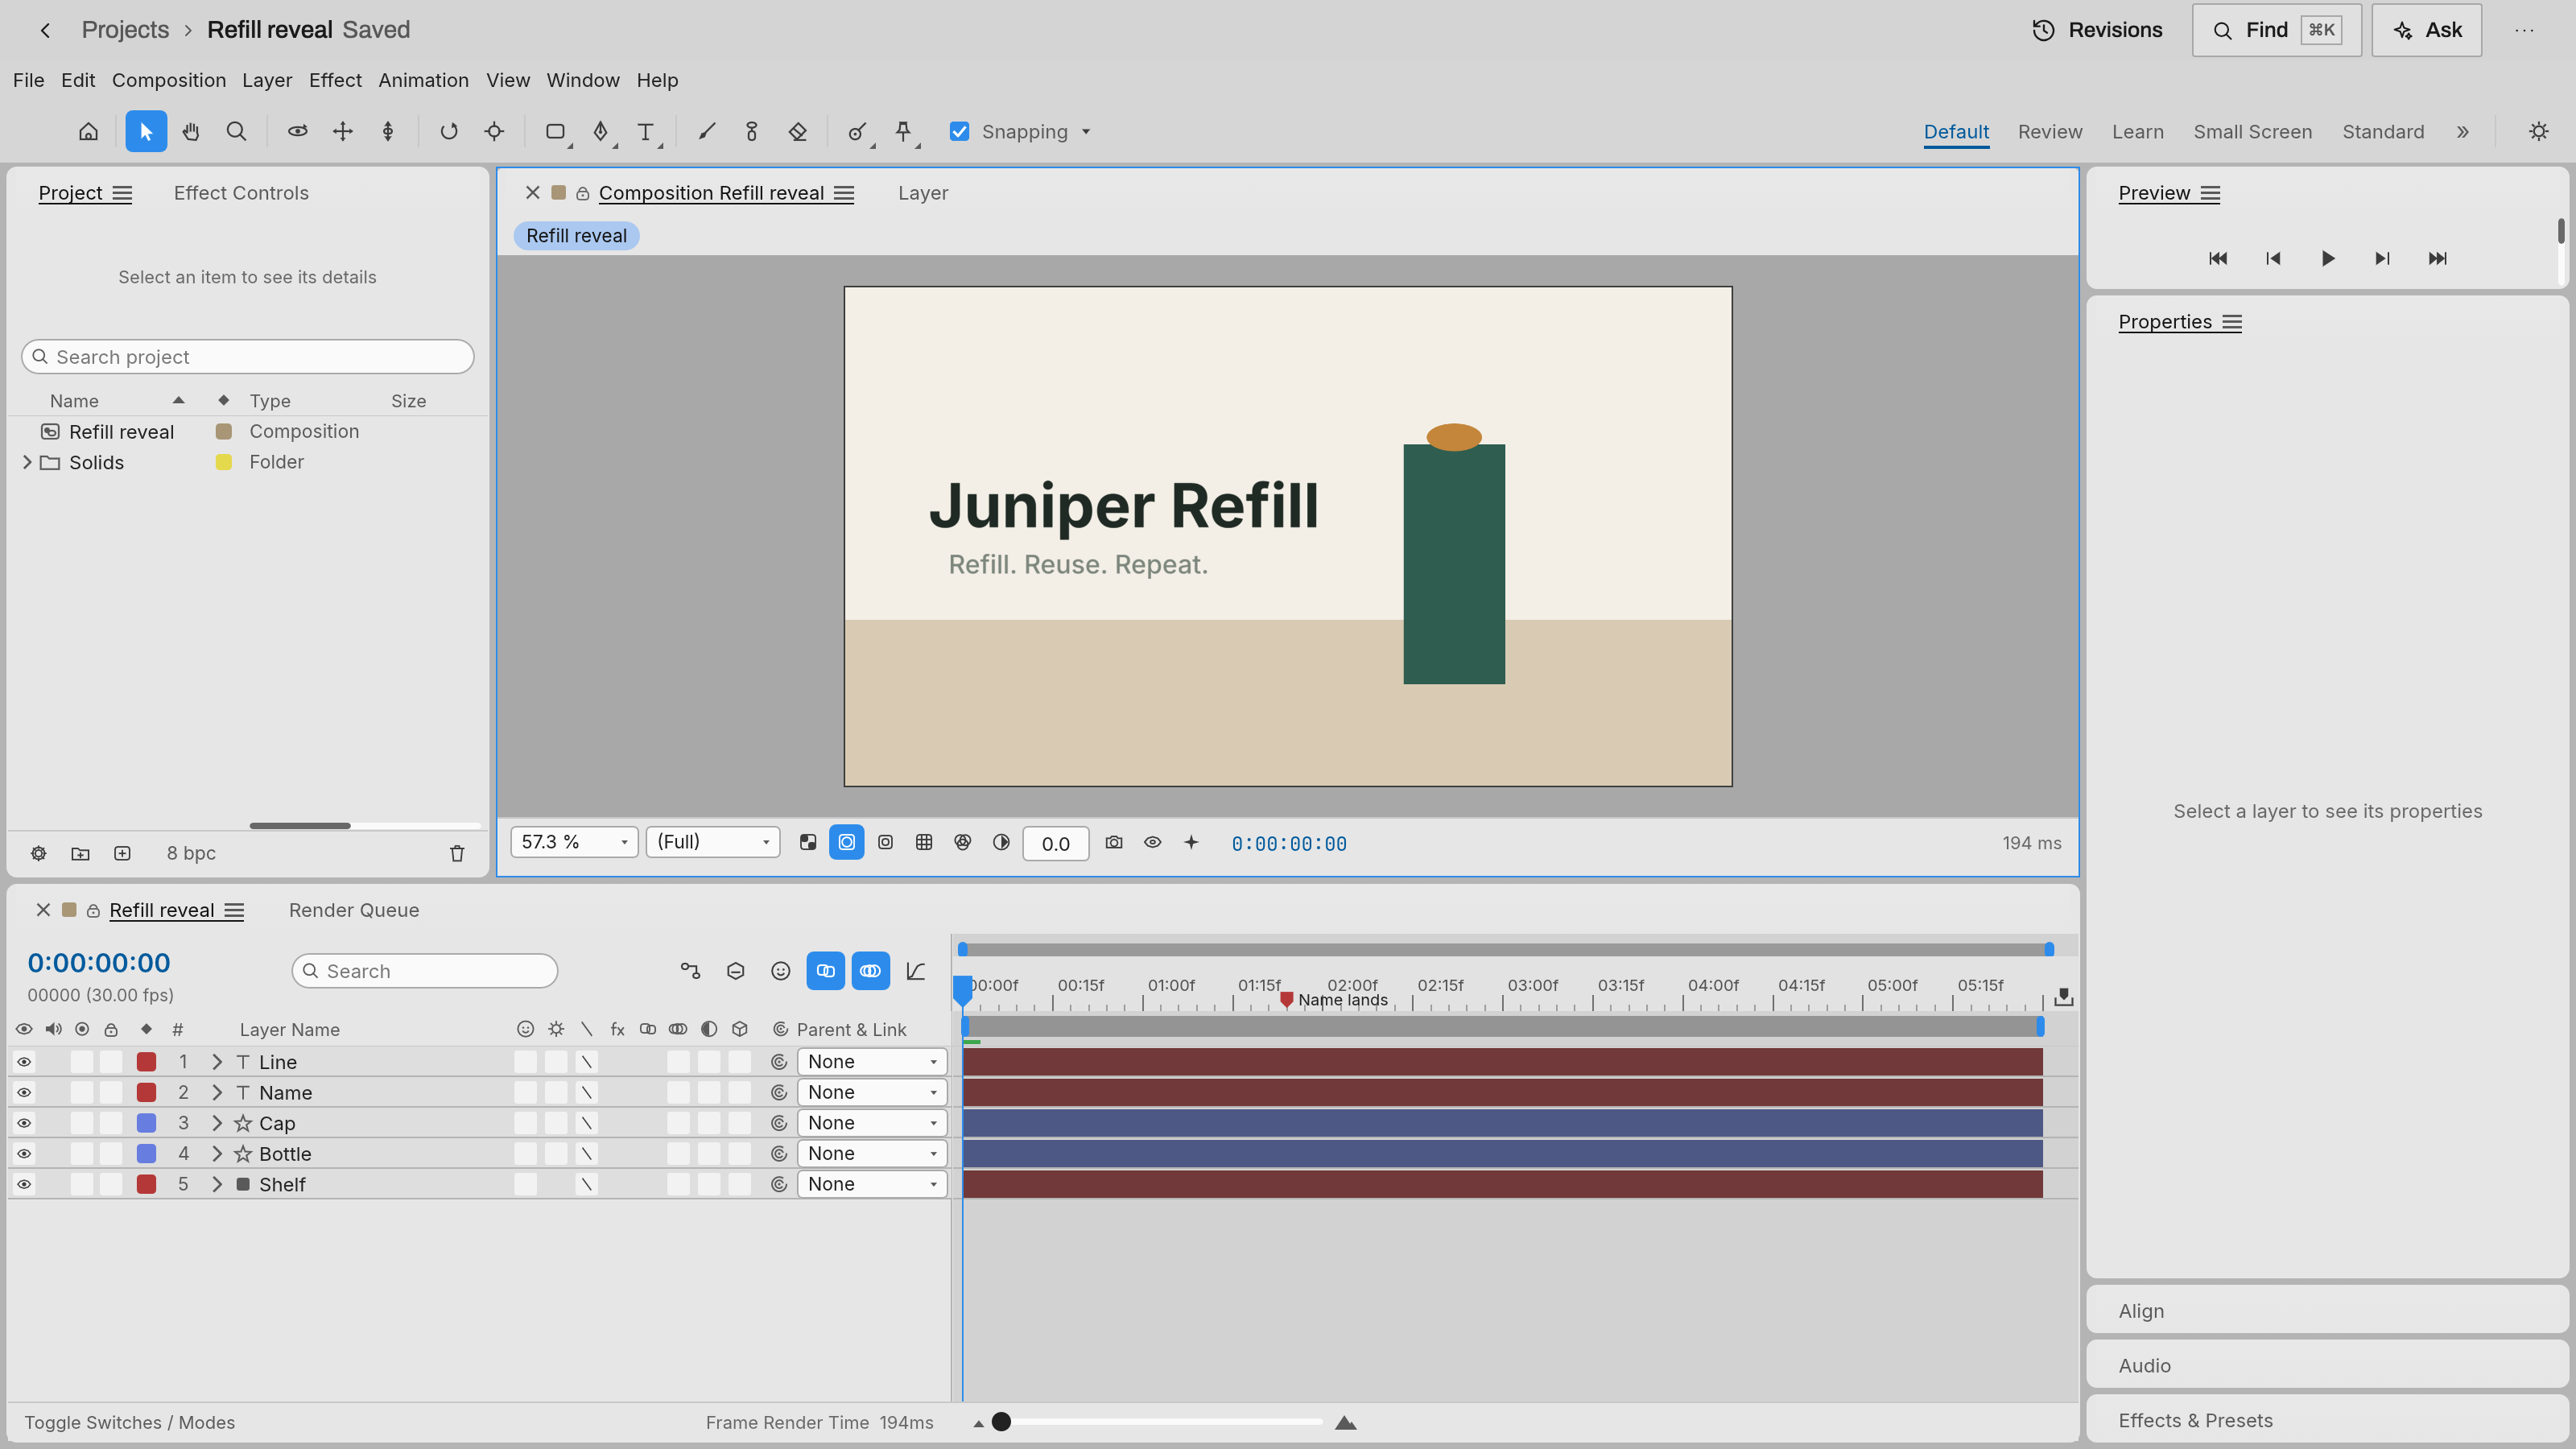2576x1449 pixels.
Task: Click the Bottle layer color label
Action: [x=146, y=1153]
